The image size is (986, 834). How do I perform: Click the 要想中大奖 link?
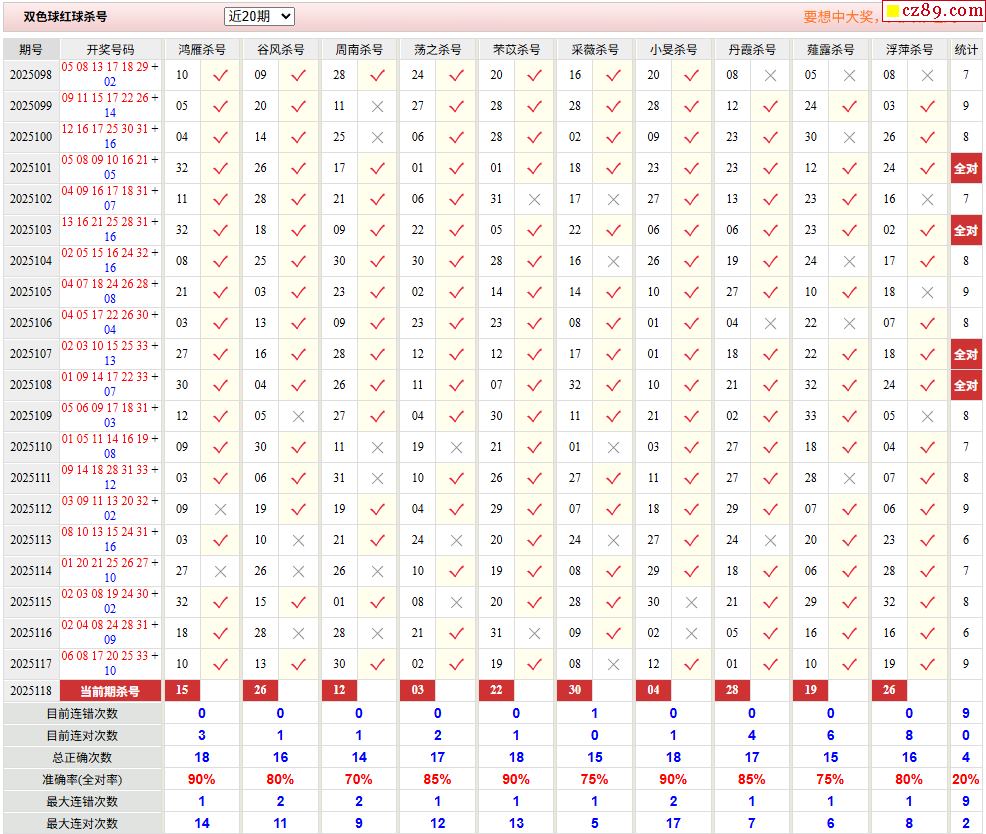point(839,17)
